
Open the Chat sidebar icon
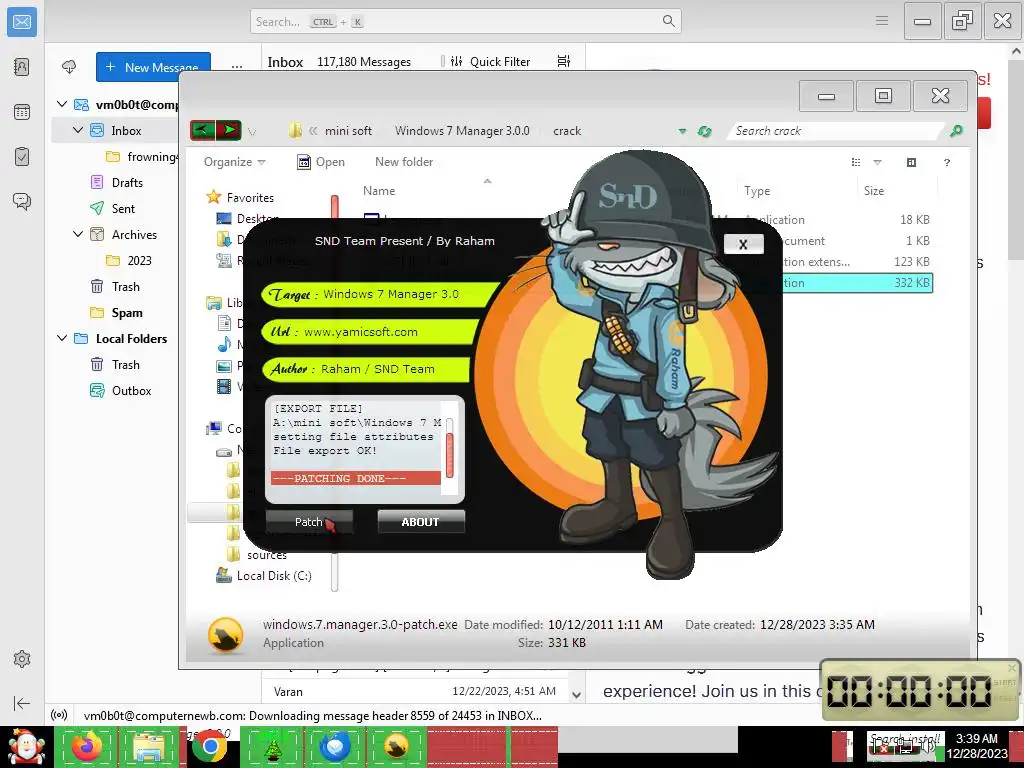point(22,201)
